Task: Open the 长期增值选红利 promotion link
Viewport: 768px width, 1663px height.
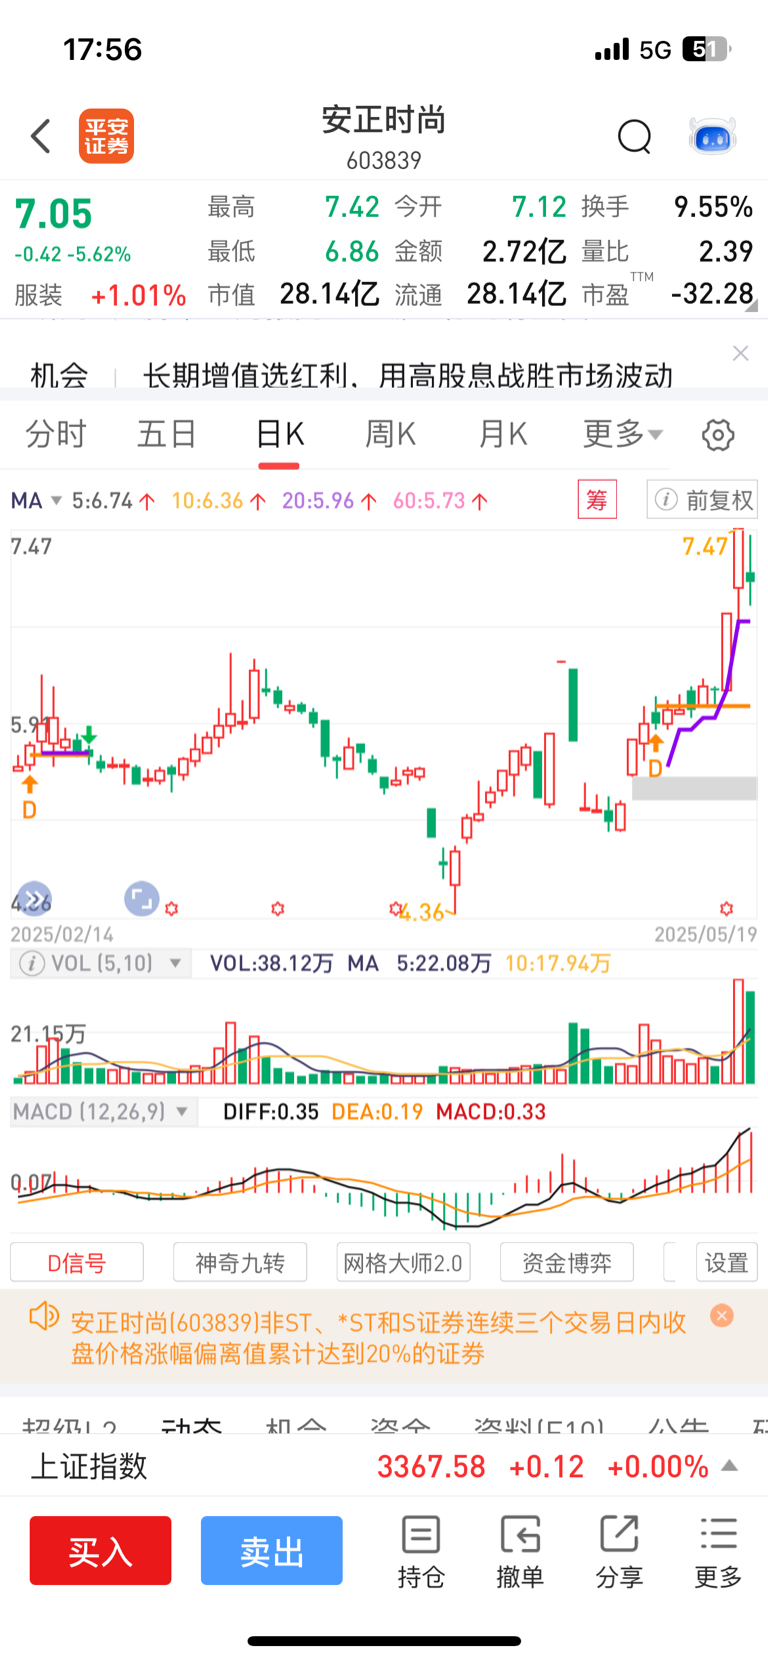Action: click(408, 376)
